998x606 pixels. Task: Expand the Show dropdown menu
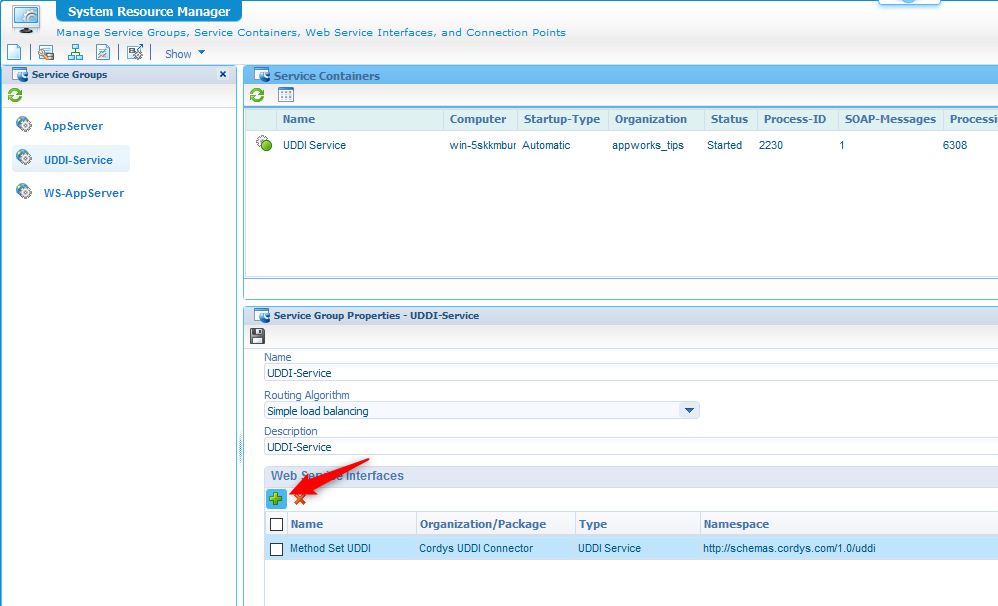(185, 54)
